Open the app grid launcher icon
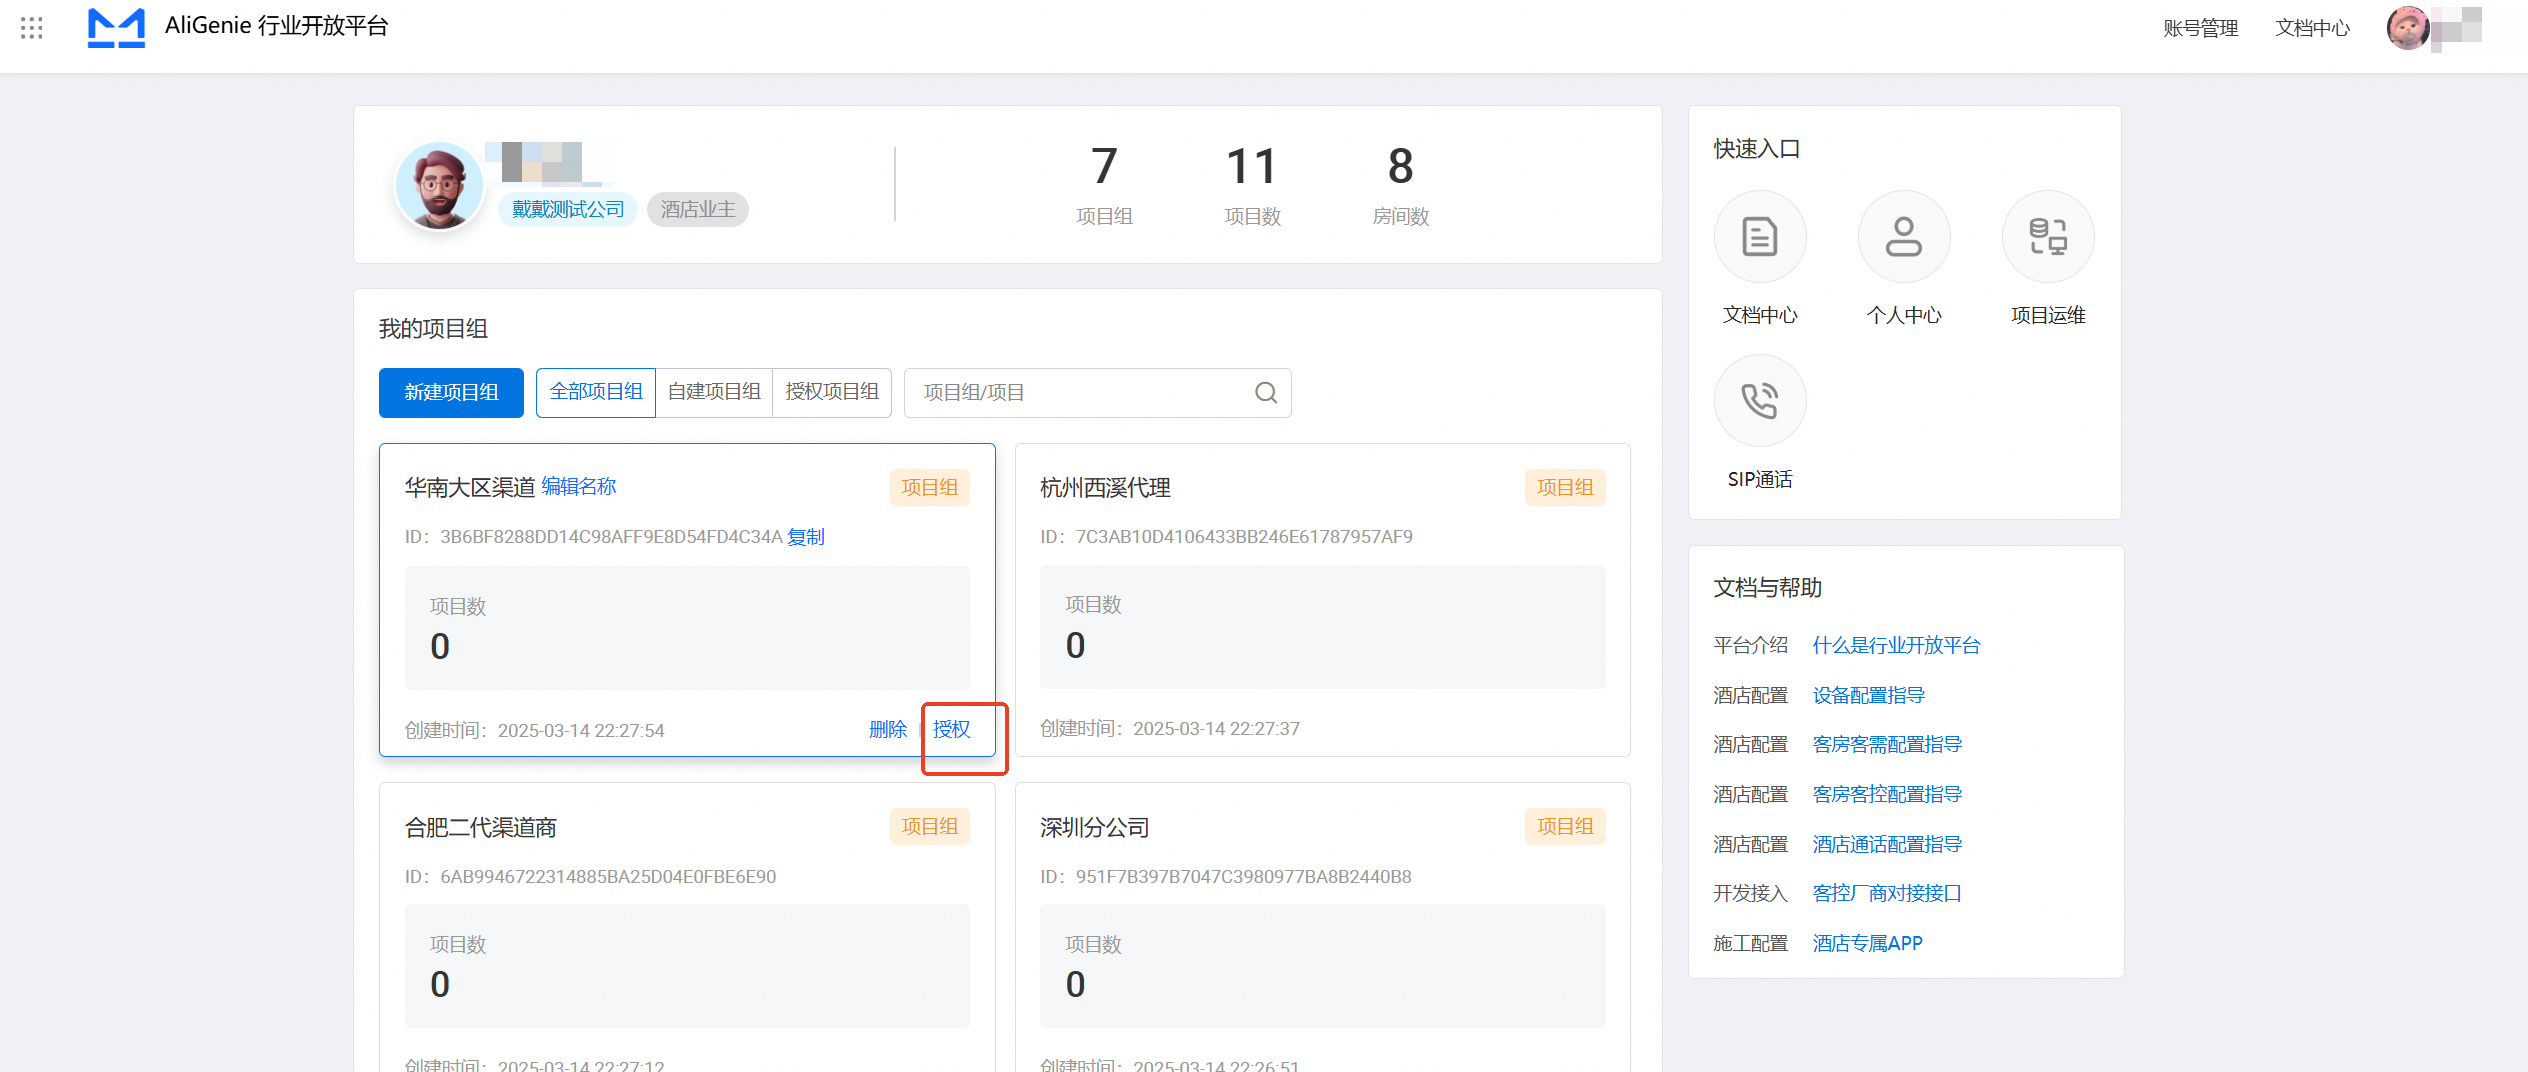2528x1072 pixels. tap(32, 28)
